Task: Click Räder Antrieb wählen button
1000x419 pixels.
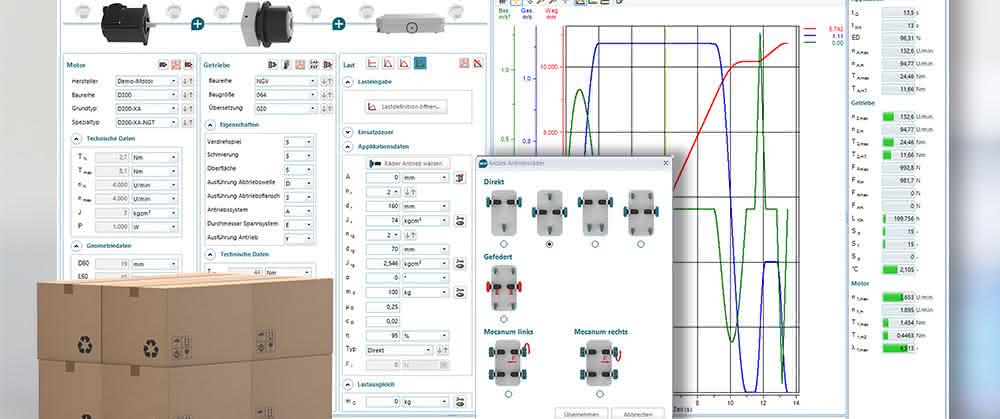Action: coord(408,163)
